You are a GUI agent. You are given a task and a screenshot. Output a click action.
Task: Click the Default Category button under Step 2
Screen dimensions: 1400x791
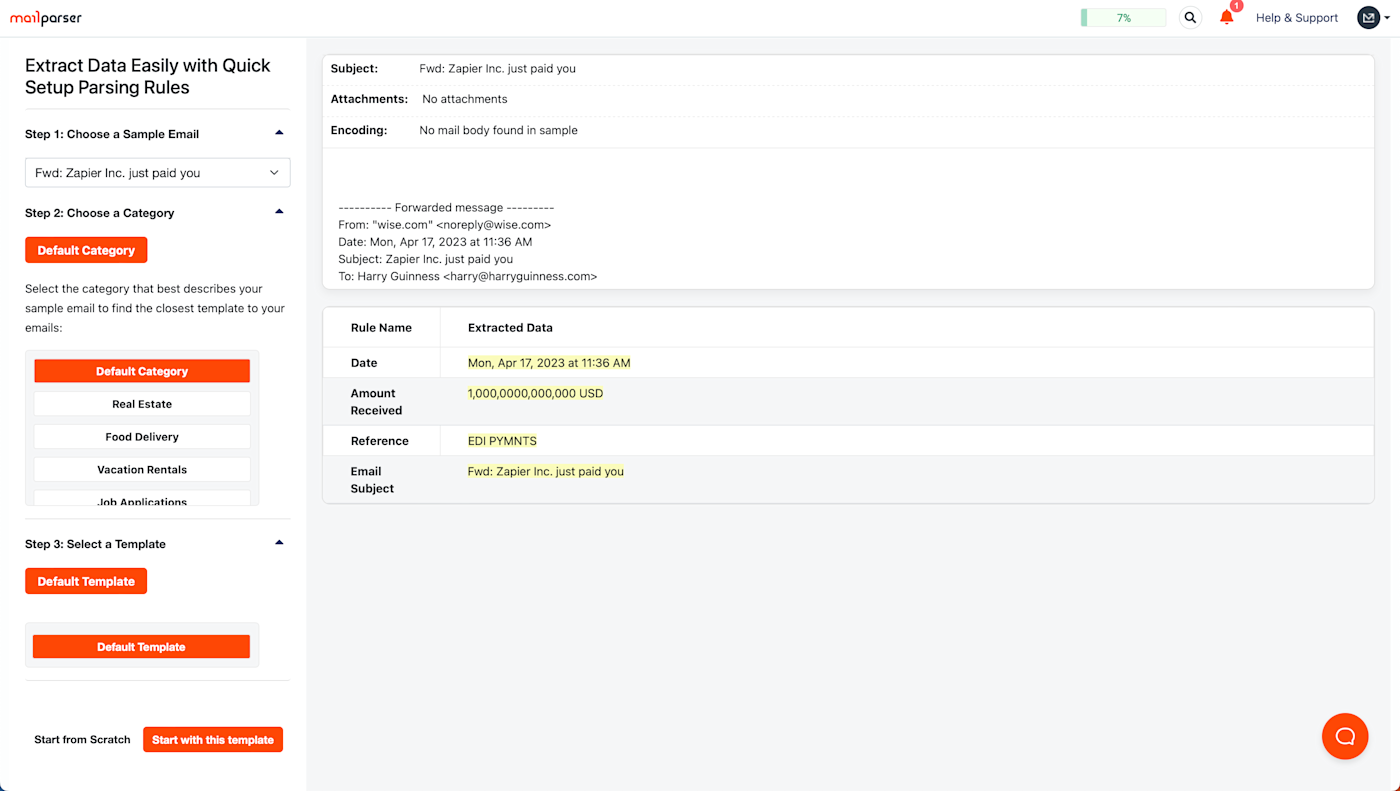86,250
